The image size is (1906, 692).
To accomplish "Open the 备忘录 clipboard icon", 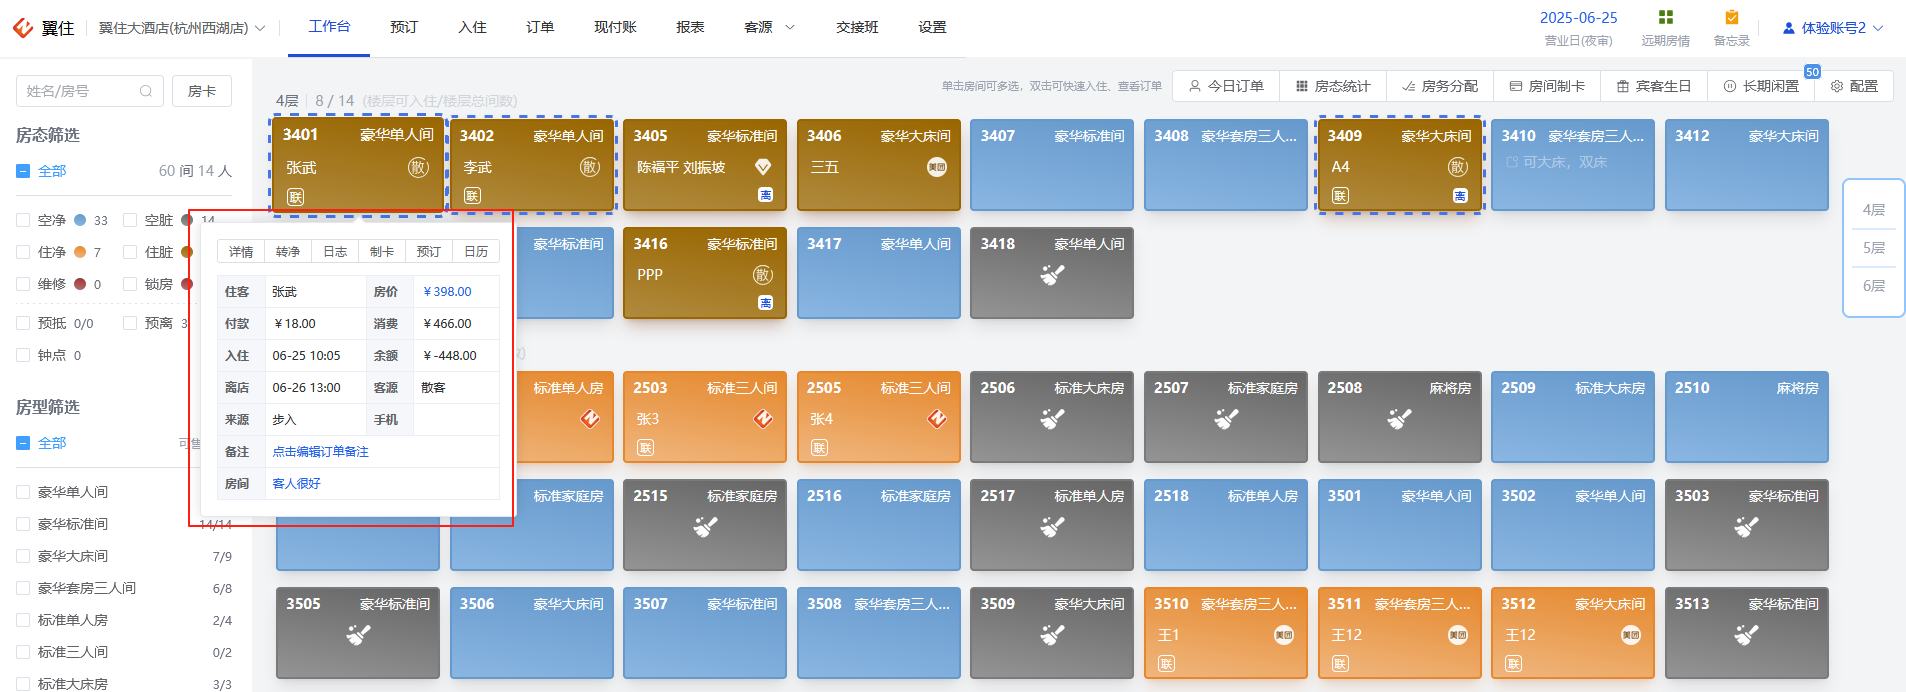I will (x=1732, y=17).
